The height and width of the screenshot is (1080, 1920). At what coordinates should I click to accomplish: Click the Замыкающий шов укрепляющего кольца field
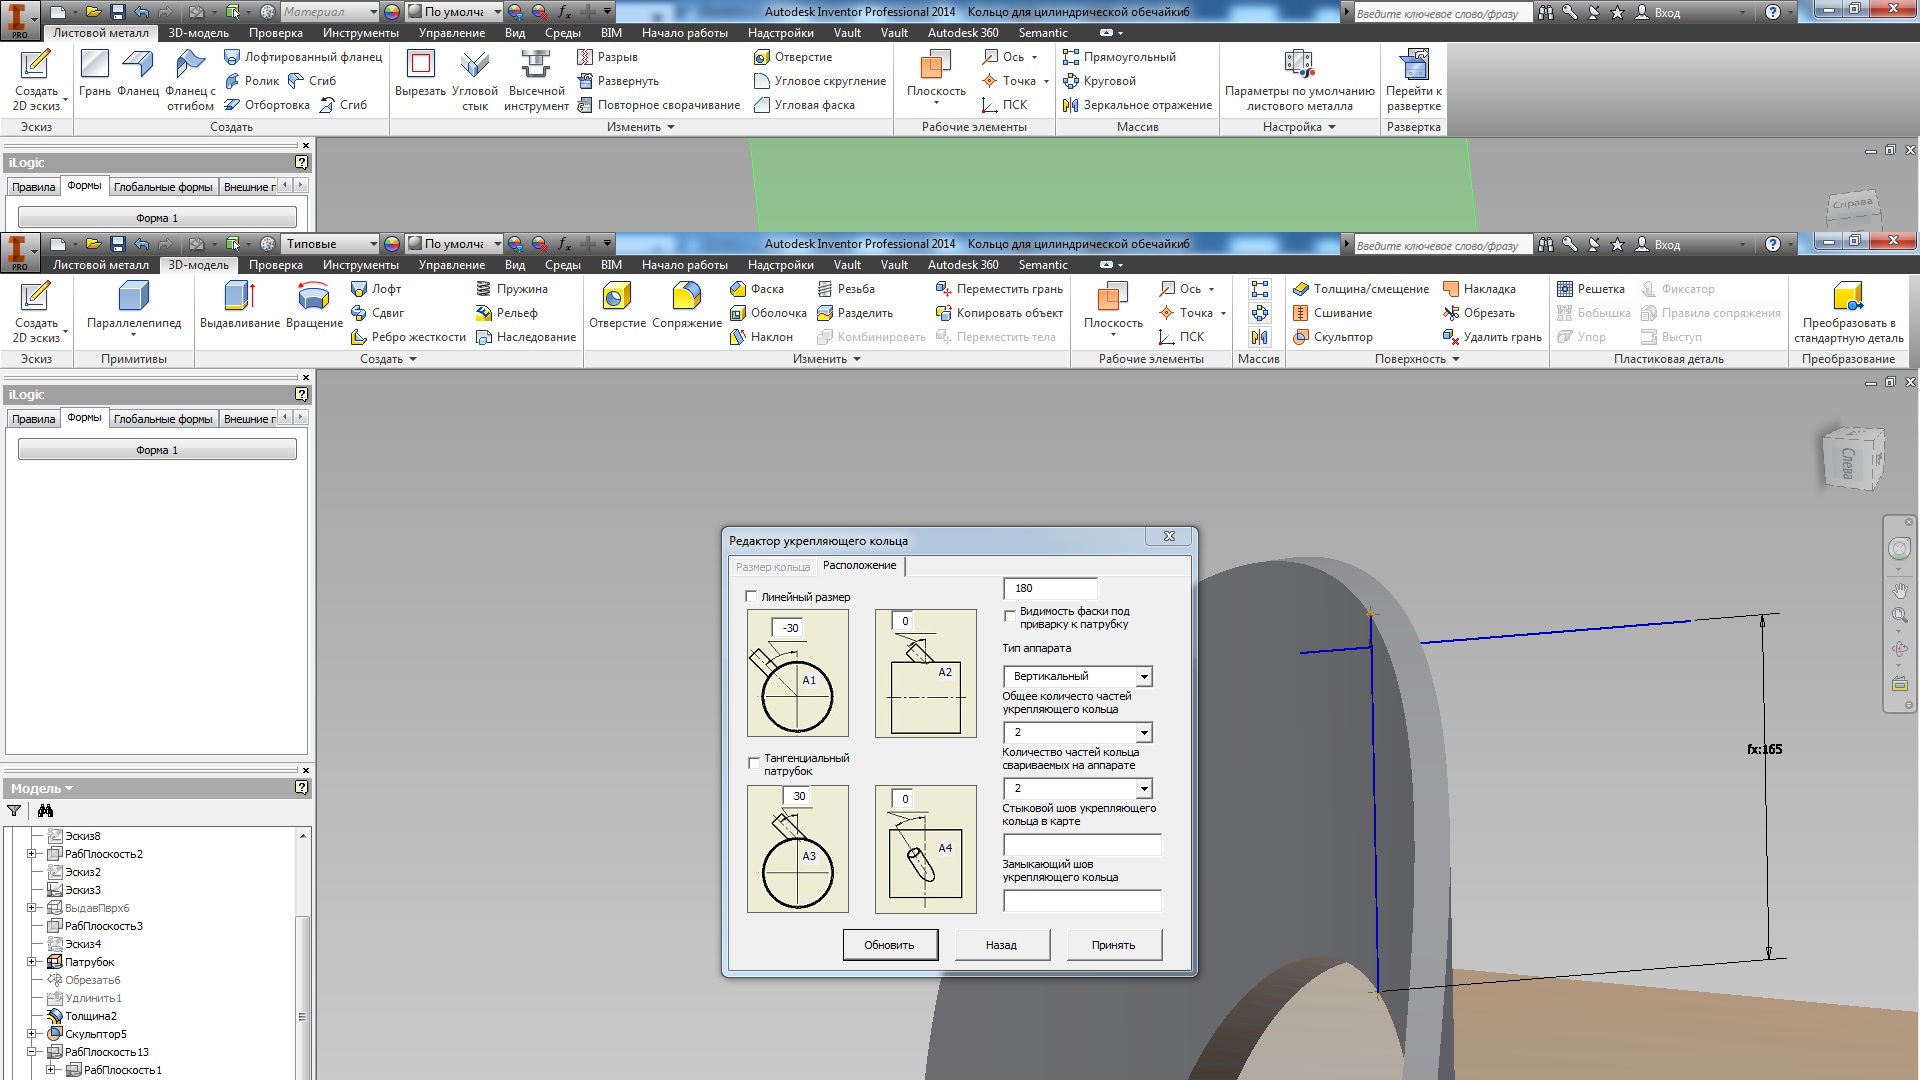[1082, 901]
